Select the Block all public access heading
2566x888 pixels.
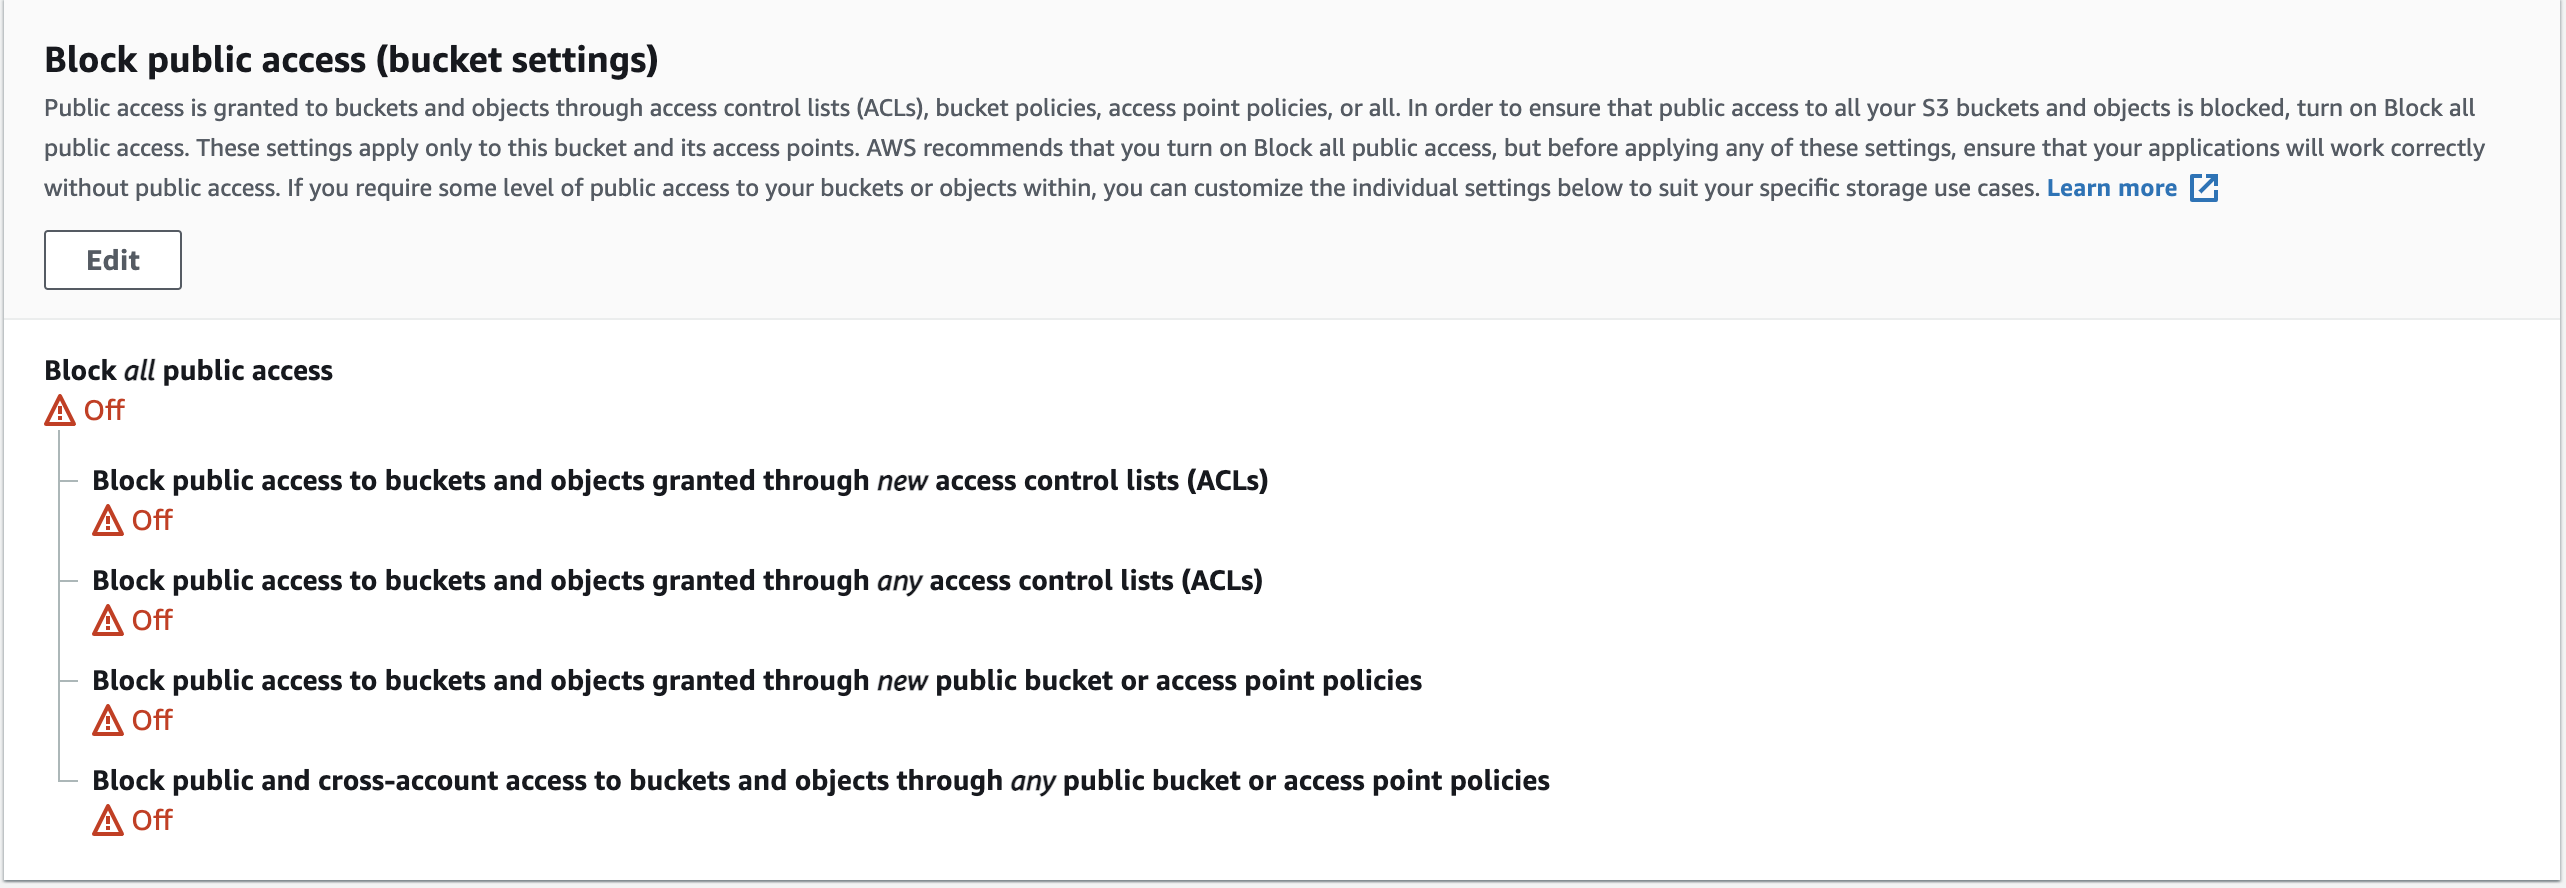pos(188,371)
